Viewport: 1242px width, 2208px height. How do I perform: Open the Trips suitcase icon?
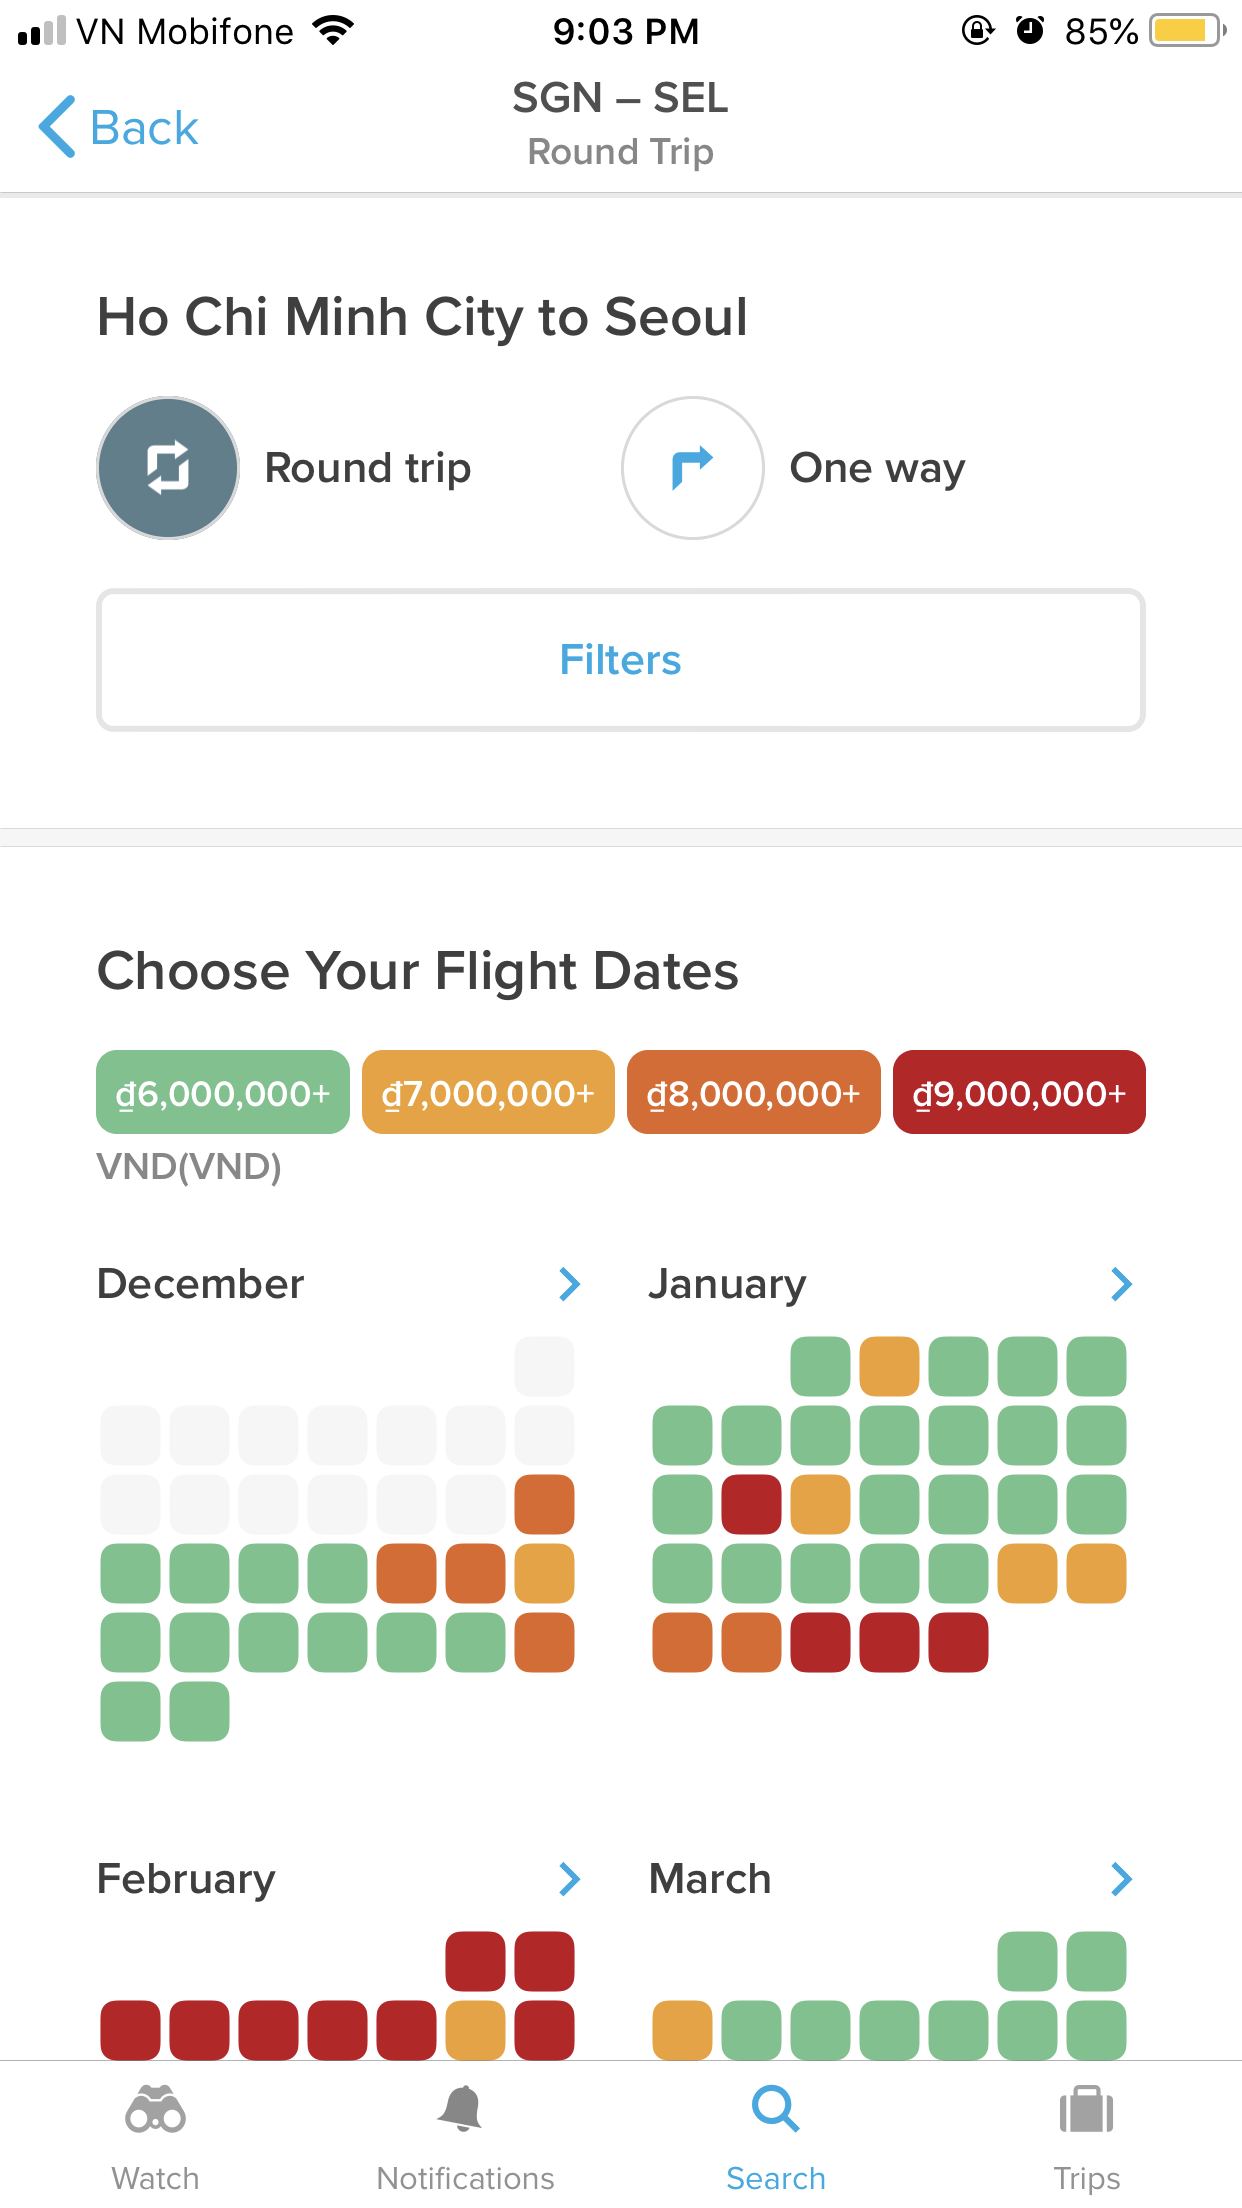[x=1086, y=2110]
